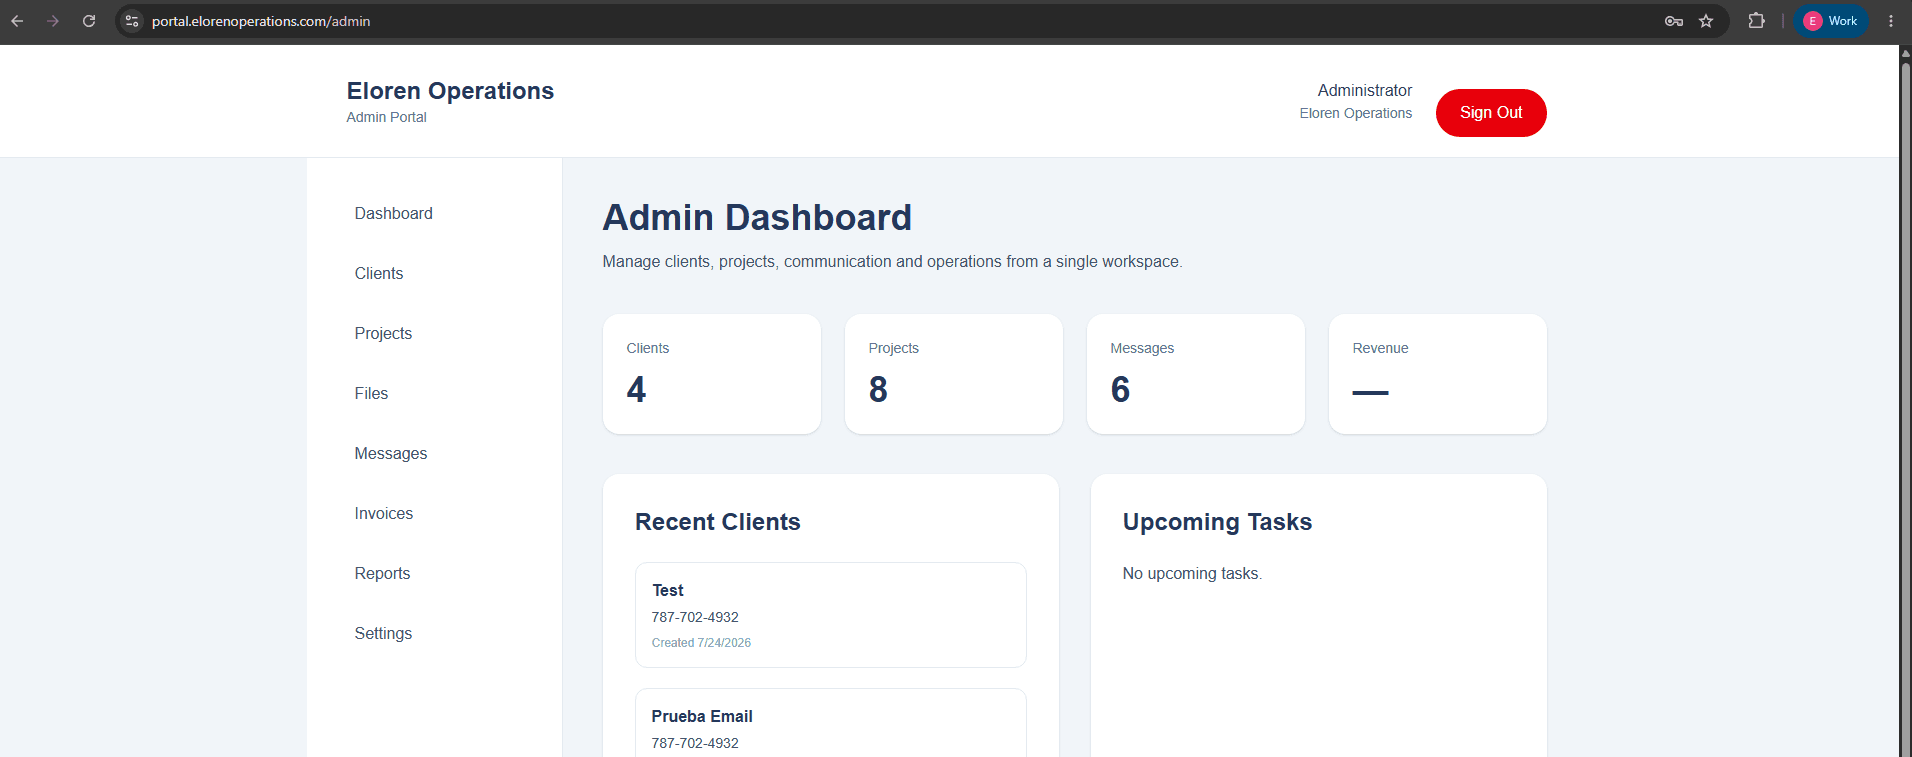Click the Admin Dashboard page heading

tap(757, 217)
